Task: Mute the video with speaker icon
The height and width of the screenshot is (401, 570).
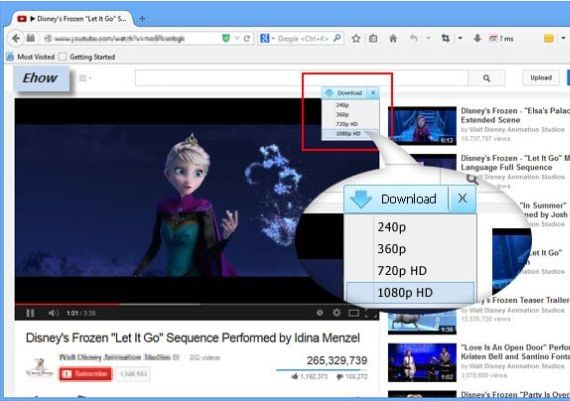Action: [x=53, y=313]
